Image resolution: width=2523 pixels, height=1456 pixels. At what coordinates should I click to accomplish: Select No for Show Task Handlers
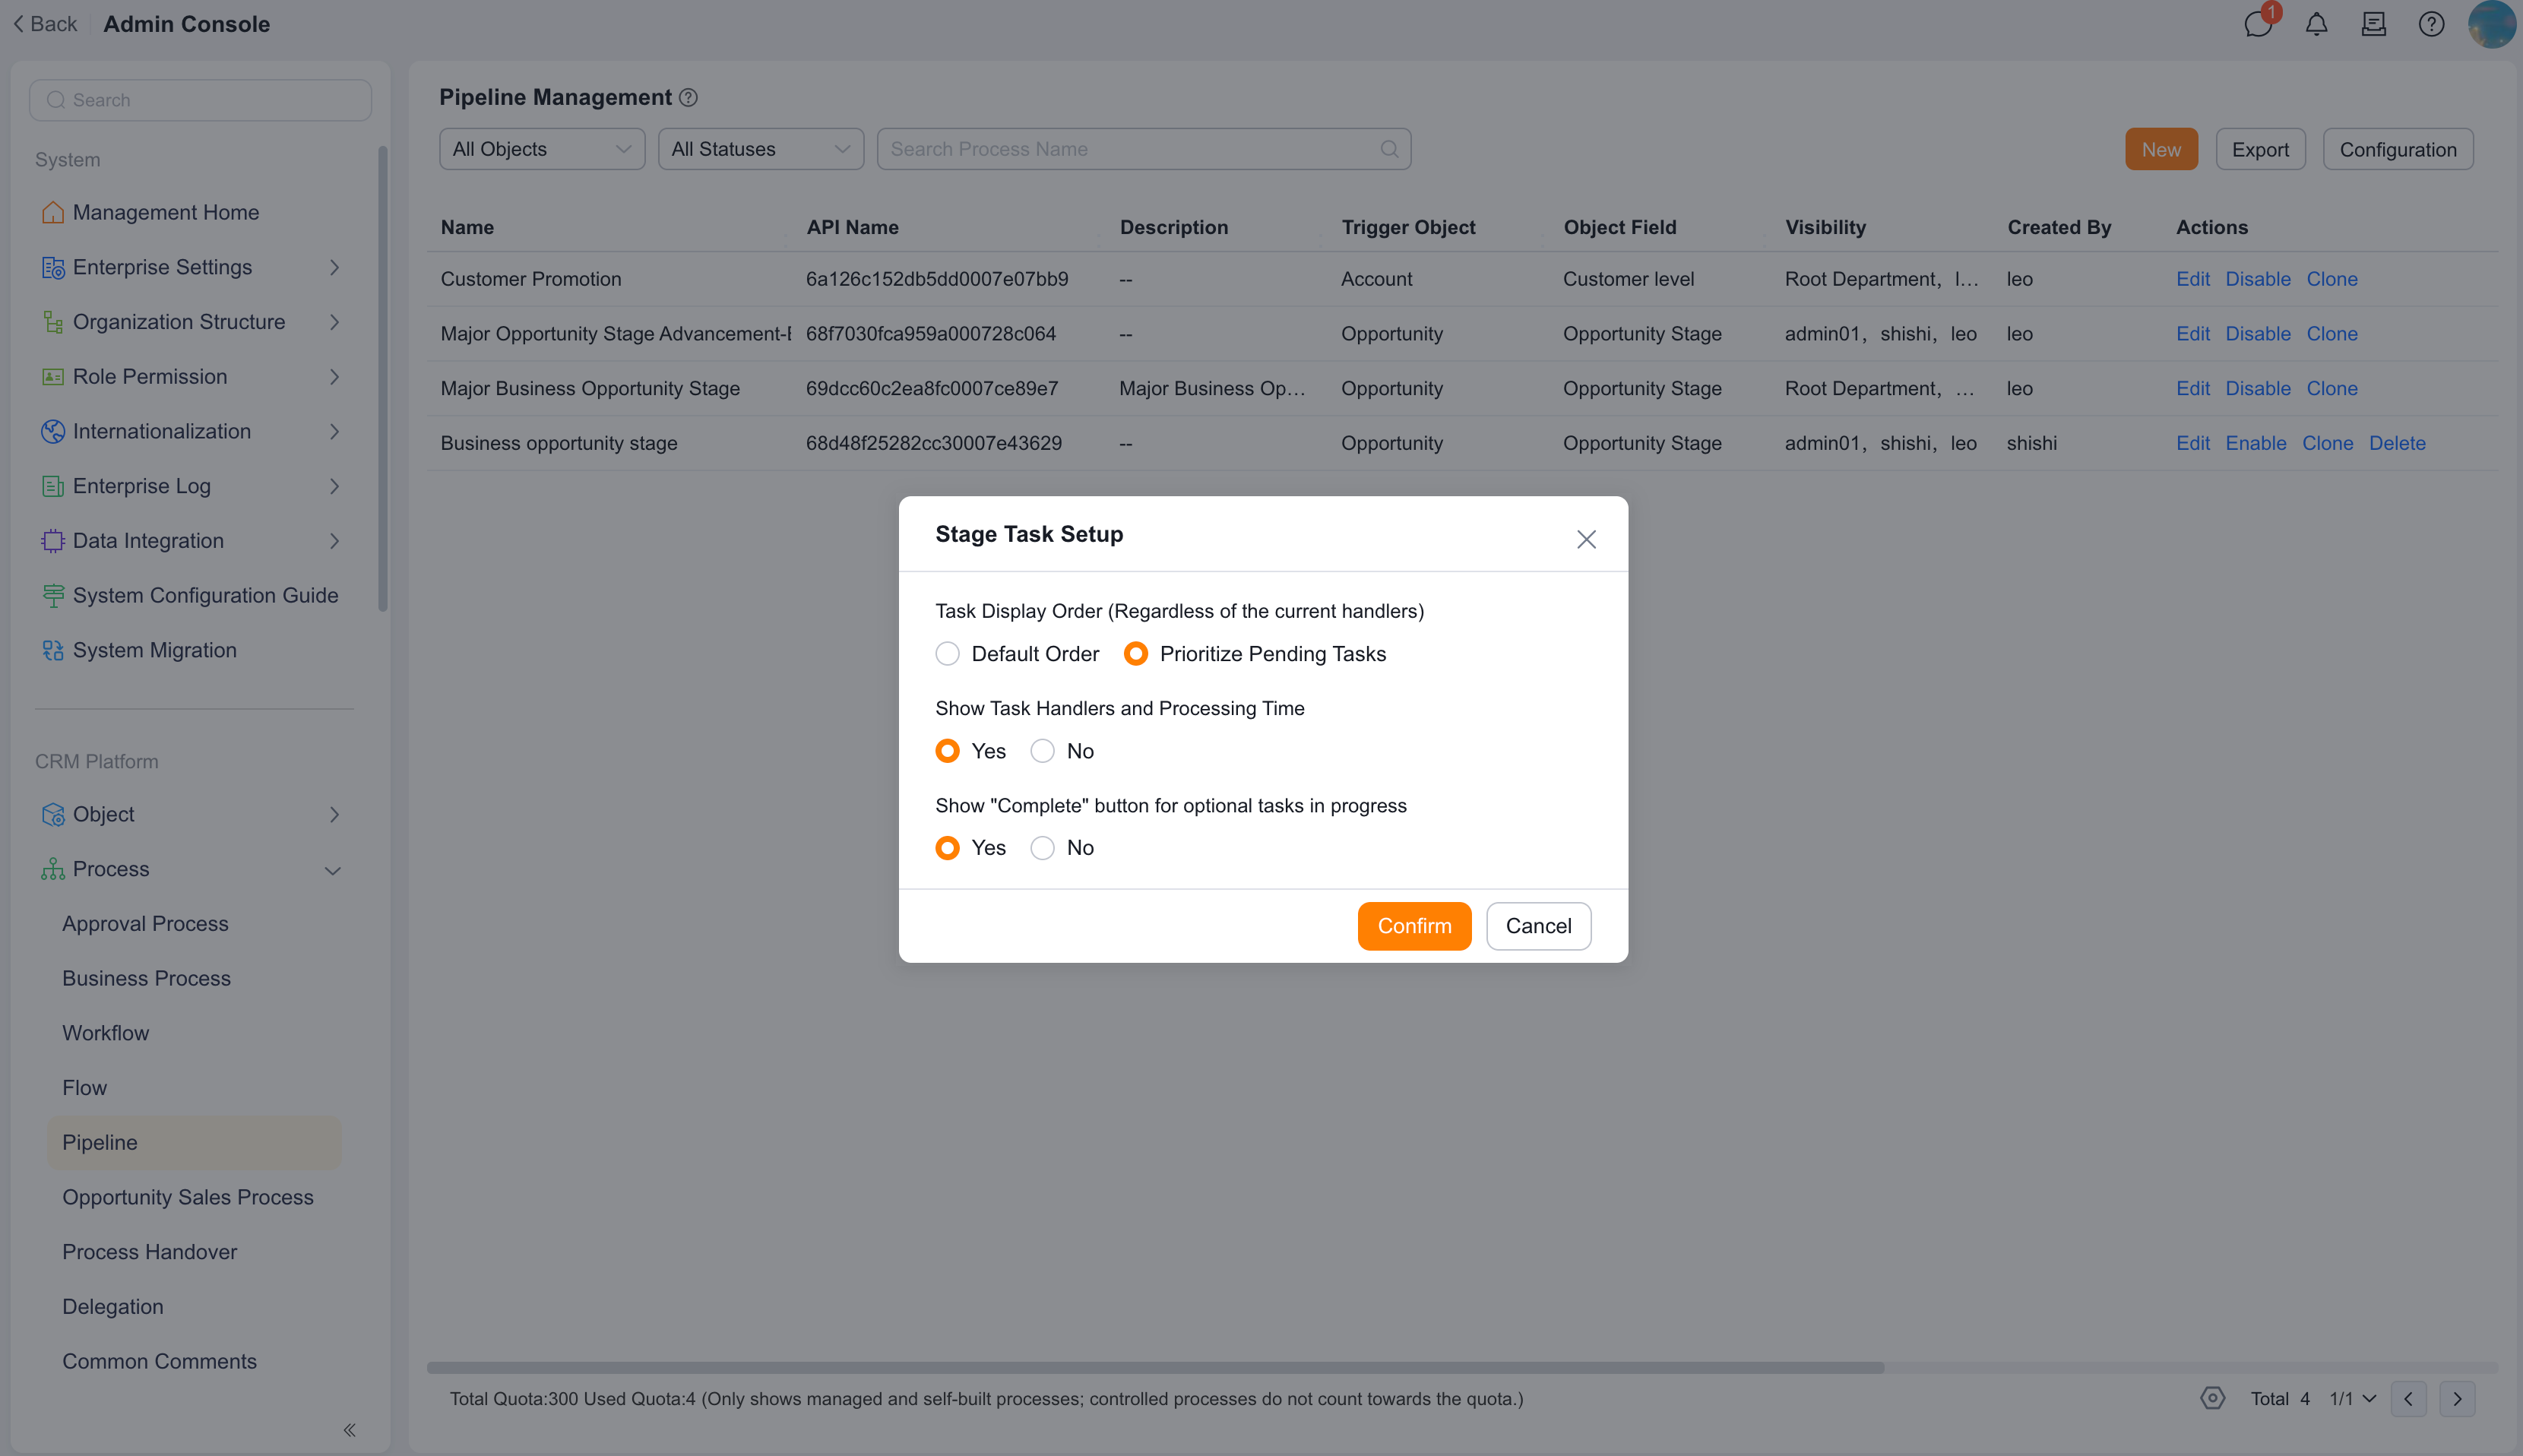[1042, 751]
